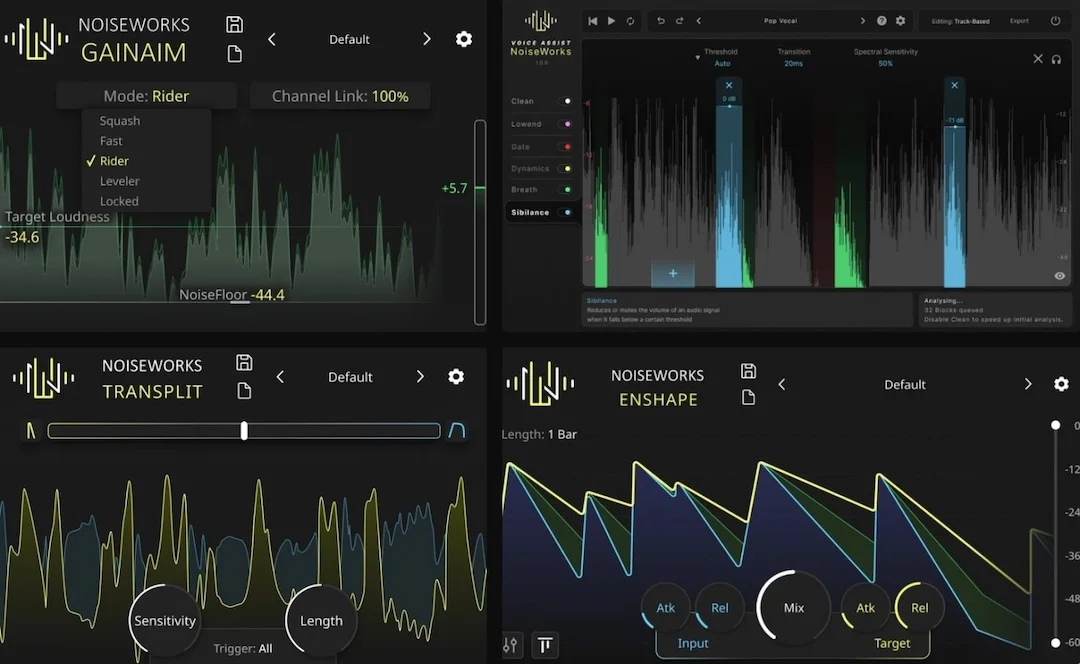Save preset in GainAim plugin
This screenshot has width=1080, height=664.
tap(234, 24)
